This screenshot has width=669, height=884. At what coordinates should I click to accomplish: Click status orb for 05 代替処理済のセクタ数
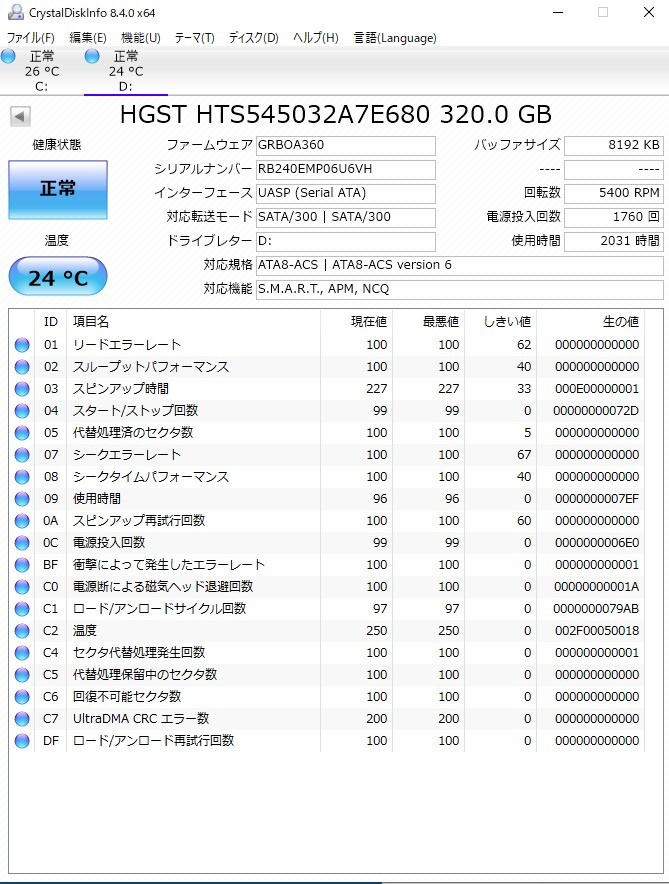pyautogui.click(x=22, y=433)
